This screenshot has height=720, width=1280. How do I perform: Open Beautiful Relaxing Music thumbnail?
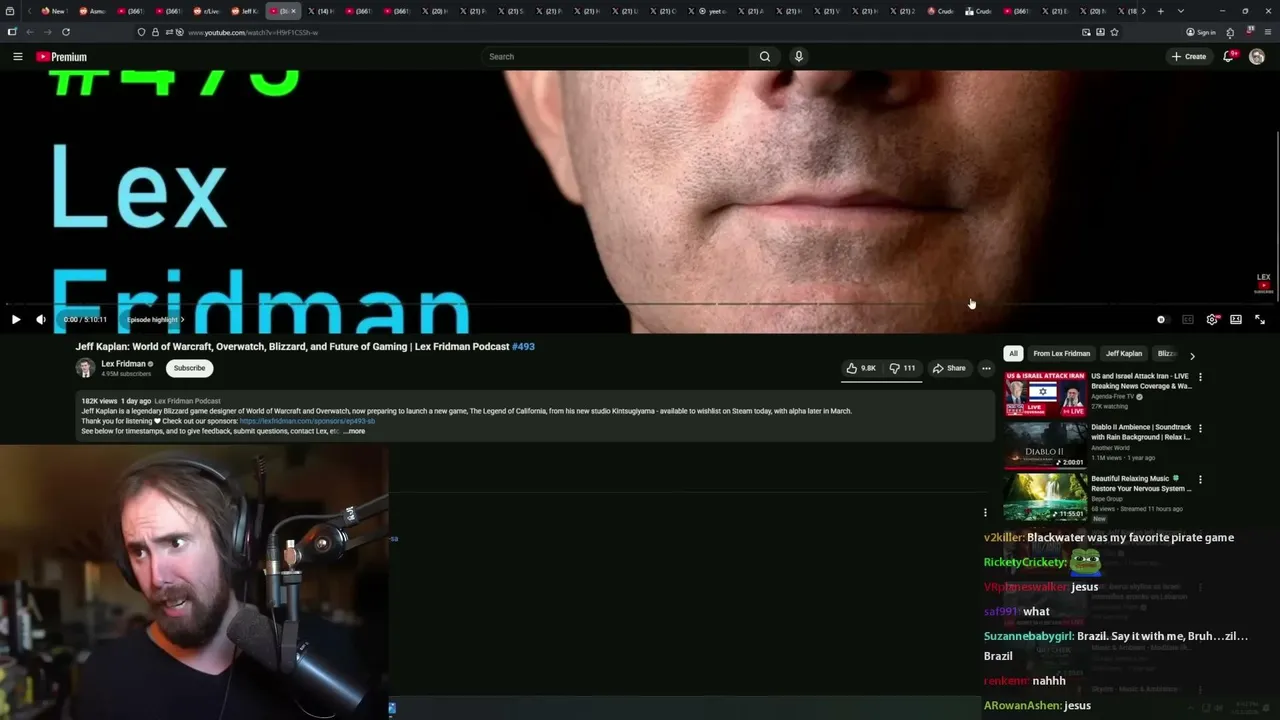[1046, 496]
